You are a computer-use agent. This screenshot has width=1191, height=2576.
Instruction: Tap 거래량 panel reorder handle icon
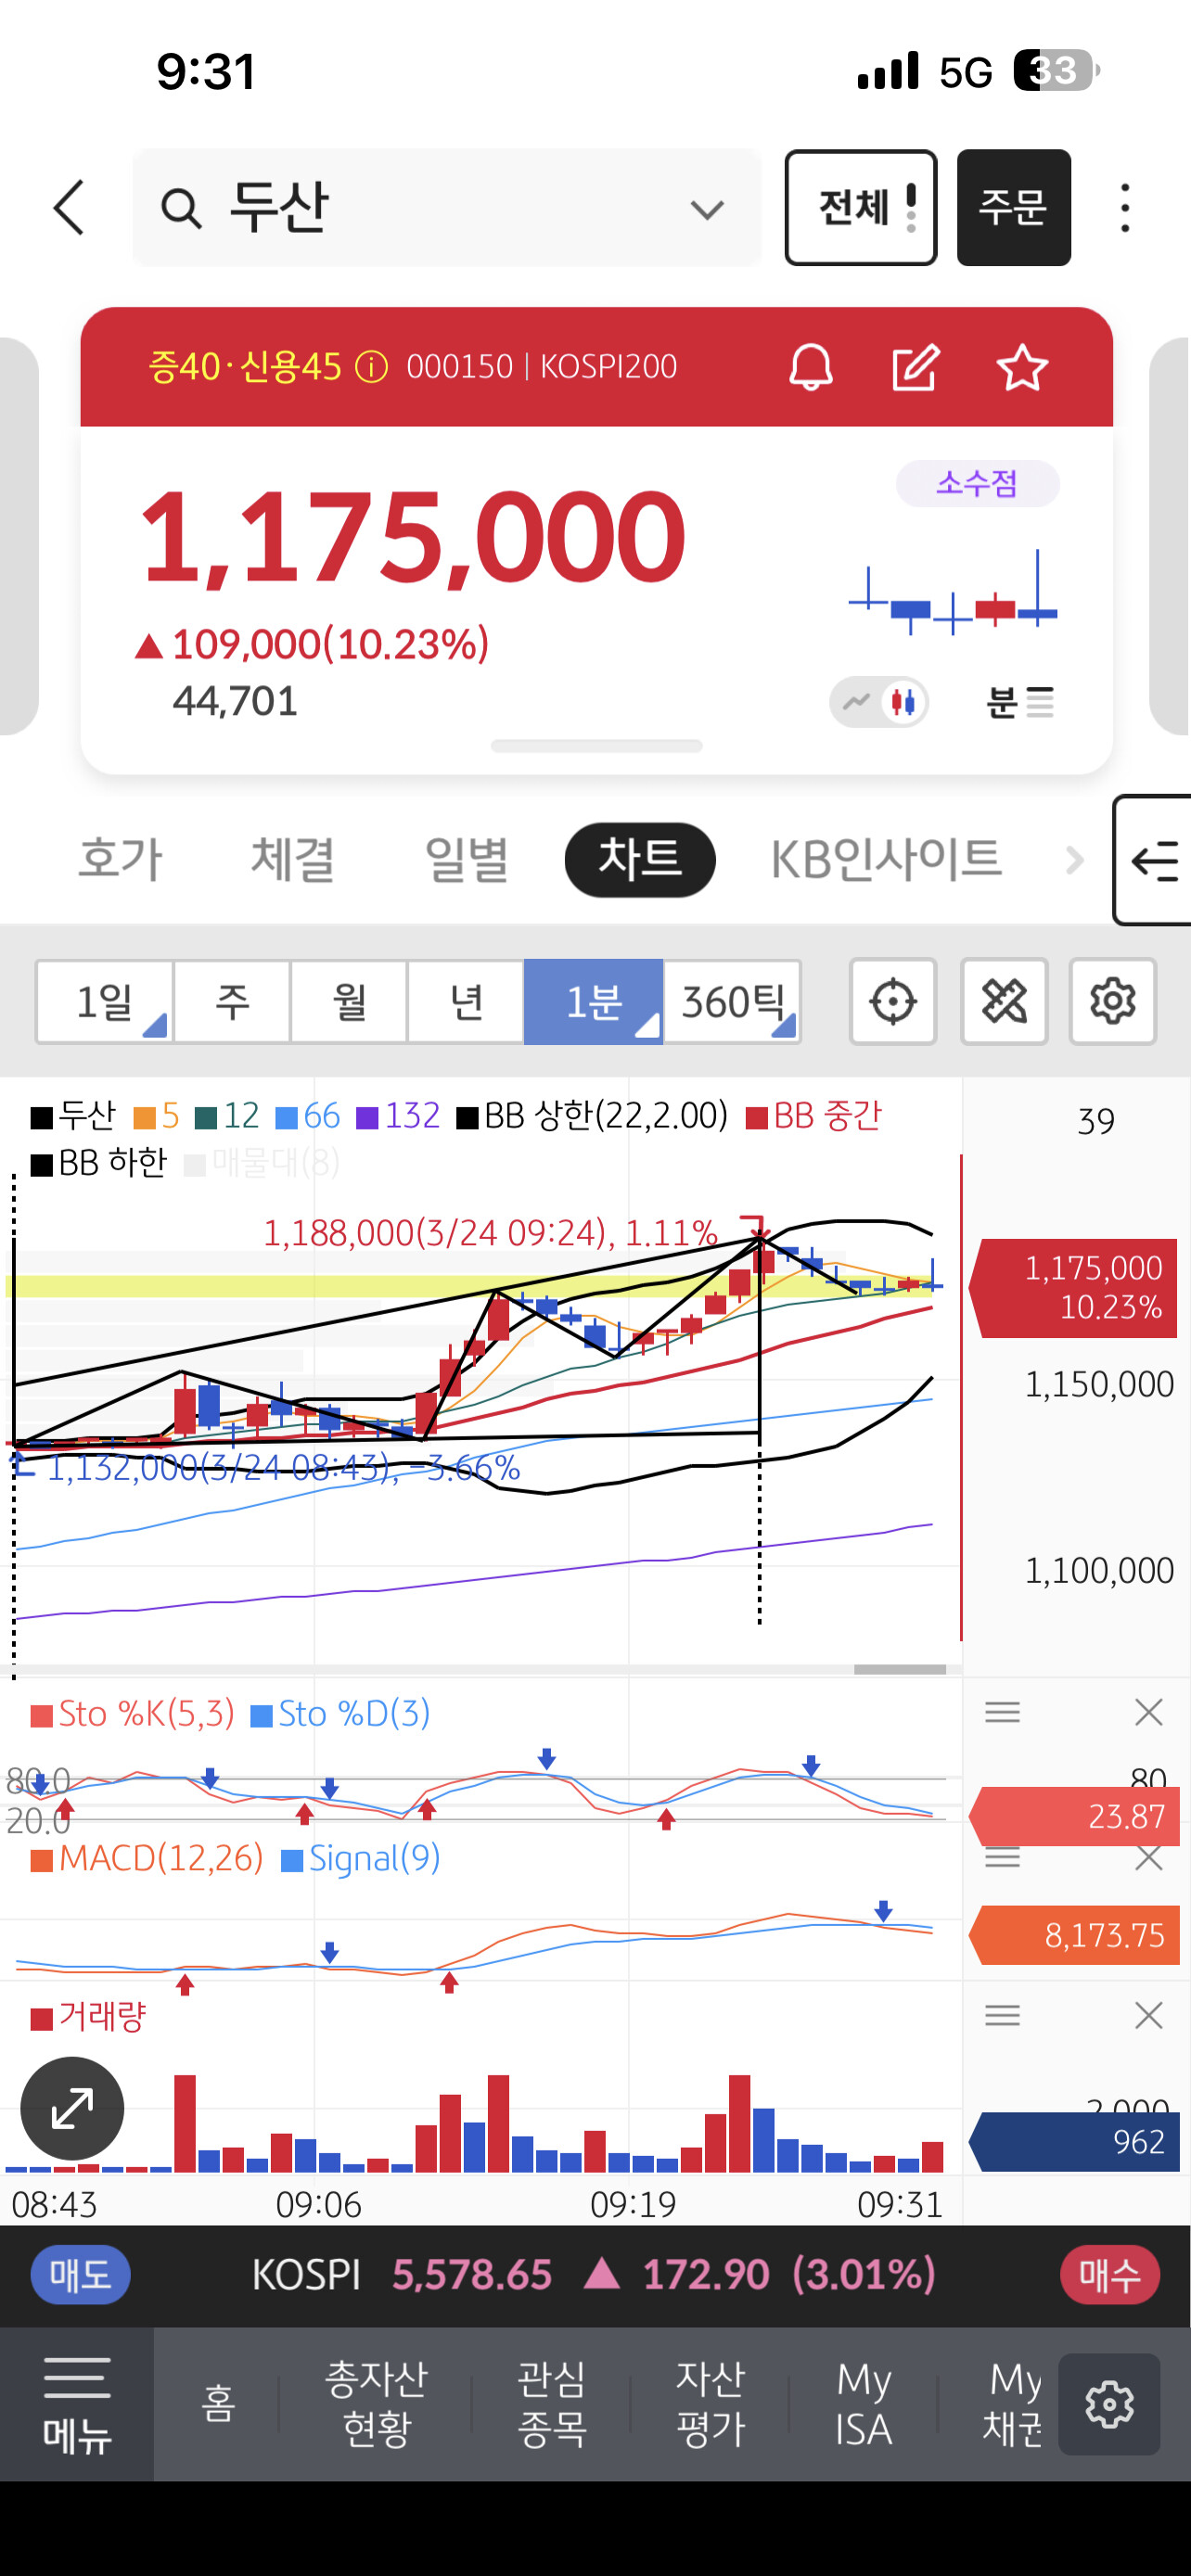pos(1002,2015)
